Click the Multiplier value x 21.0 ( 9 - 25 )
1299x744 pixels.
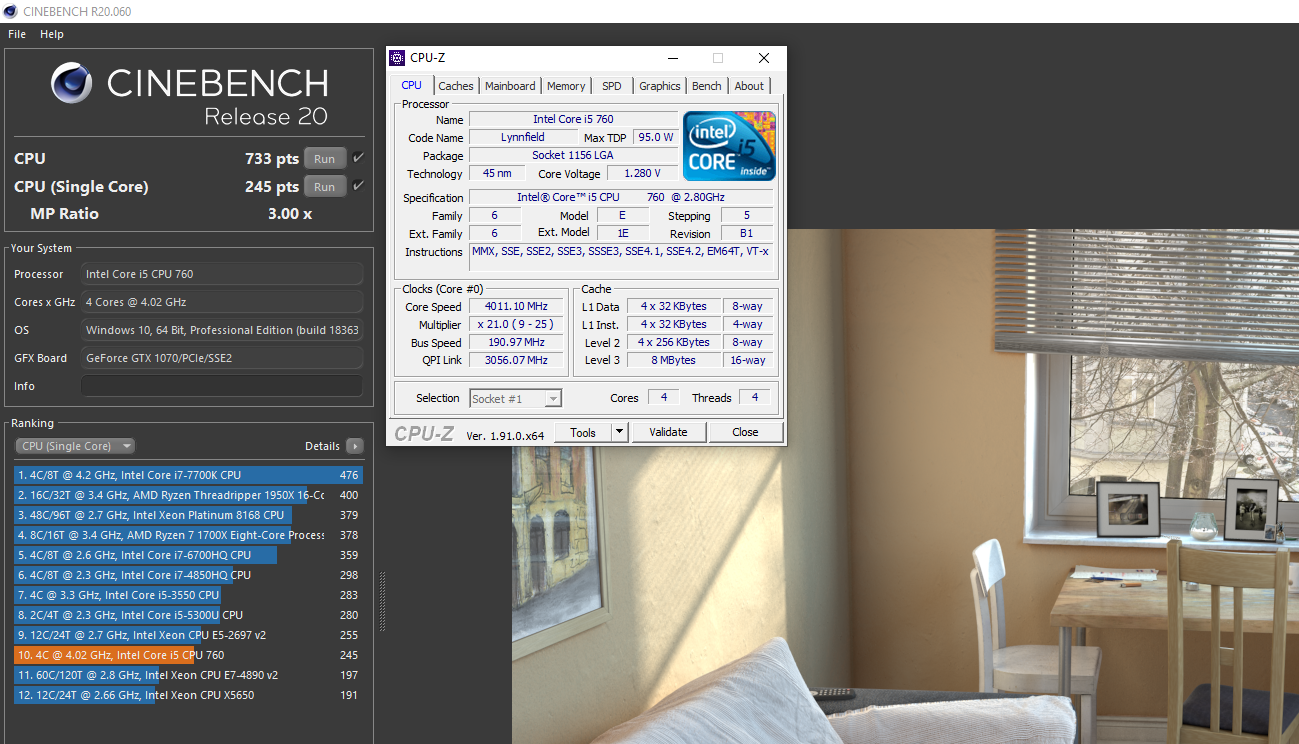(517, 325)
